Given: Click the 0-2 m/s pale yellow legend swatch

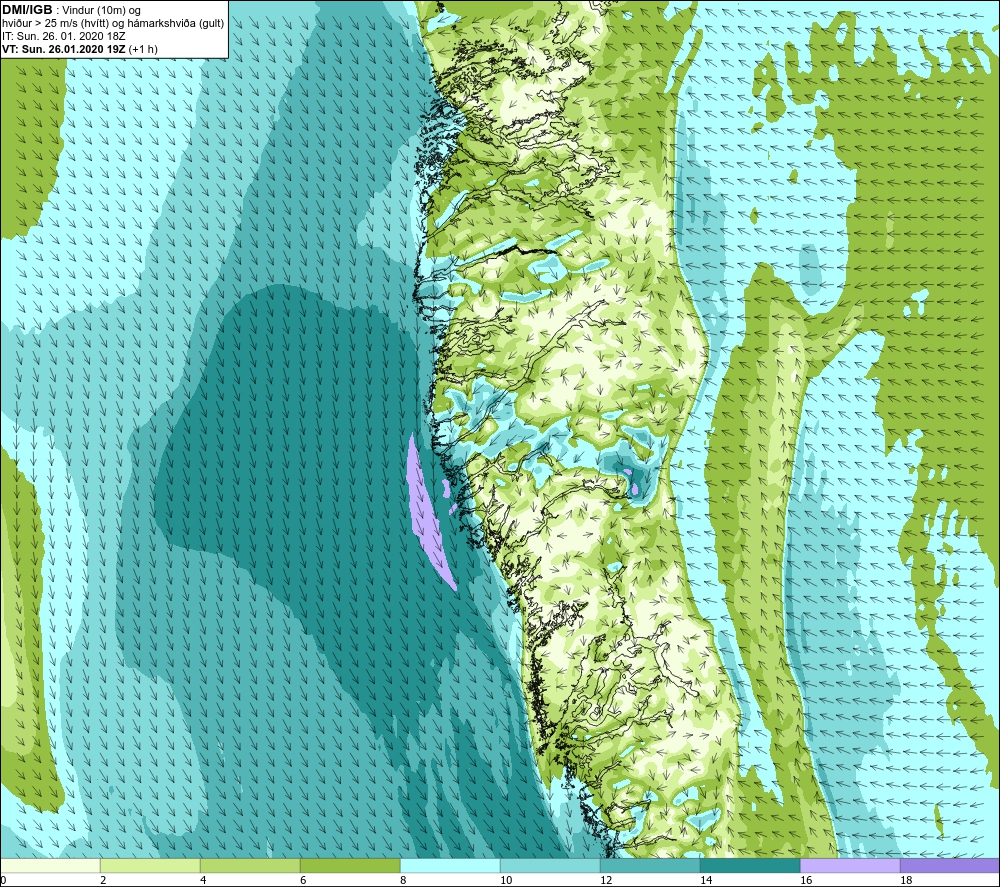Looking at the screenshot, I should (50, 865).
